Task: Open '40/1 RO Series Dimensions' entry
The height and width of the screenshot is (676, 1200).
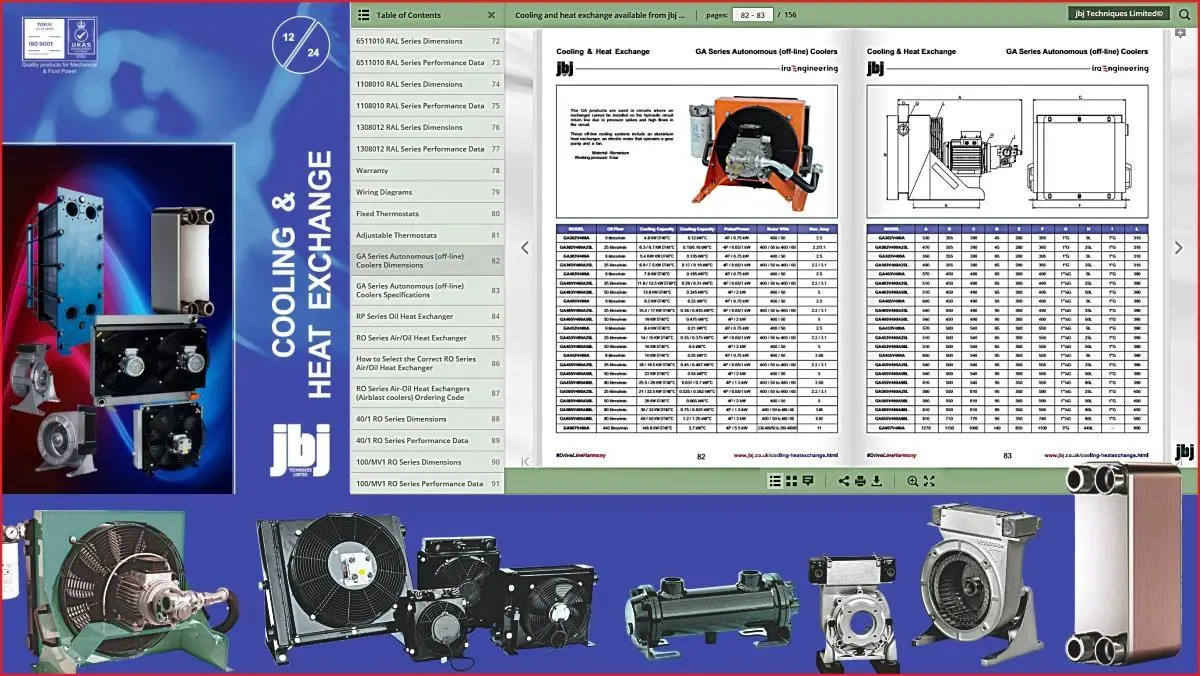Action: click(427, 419)
